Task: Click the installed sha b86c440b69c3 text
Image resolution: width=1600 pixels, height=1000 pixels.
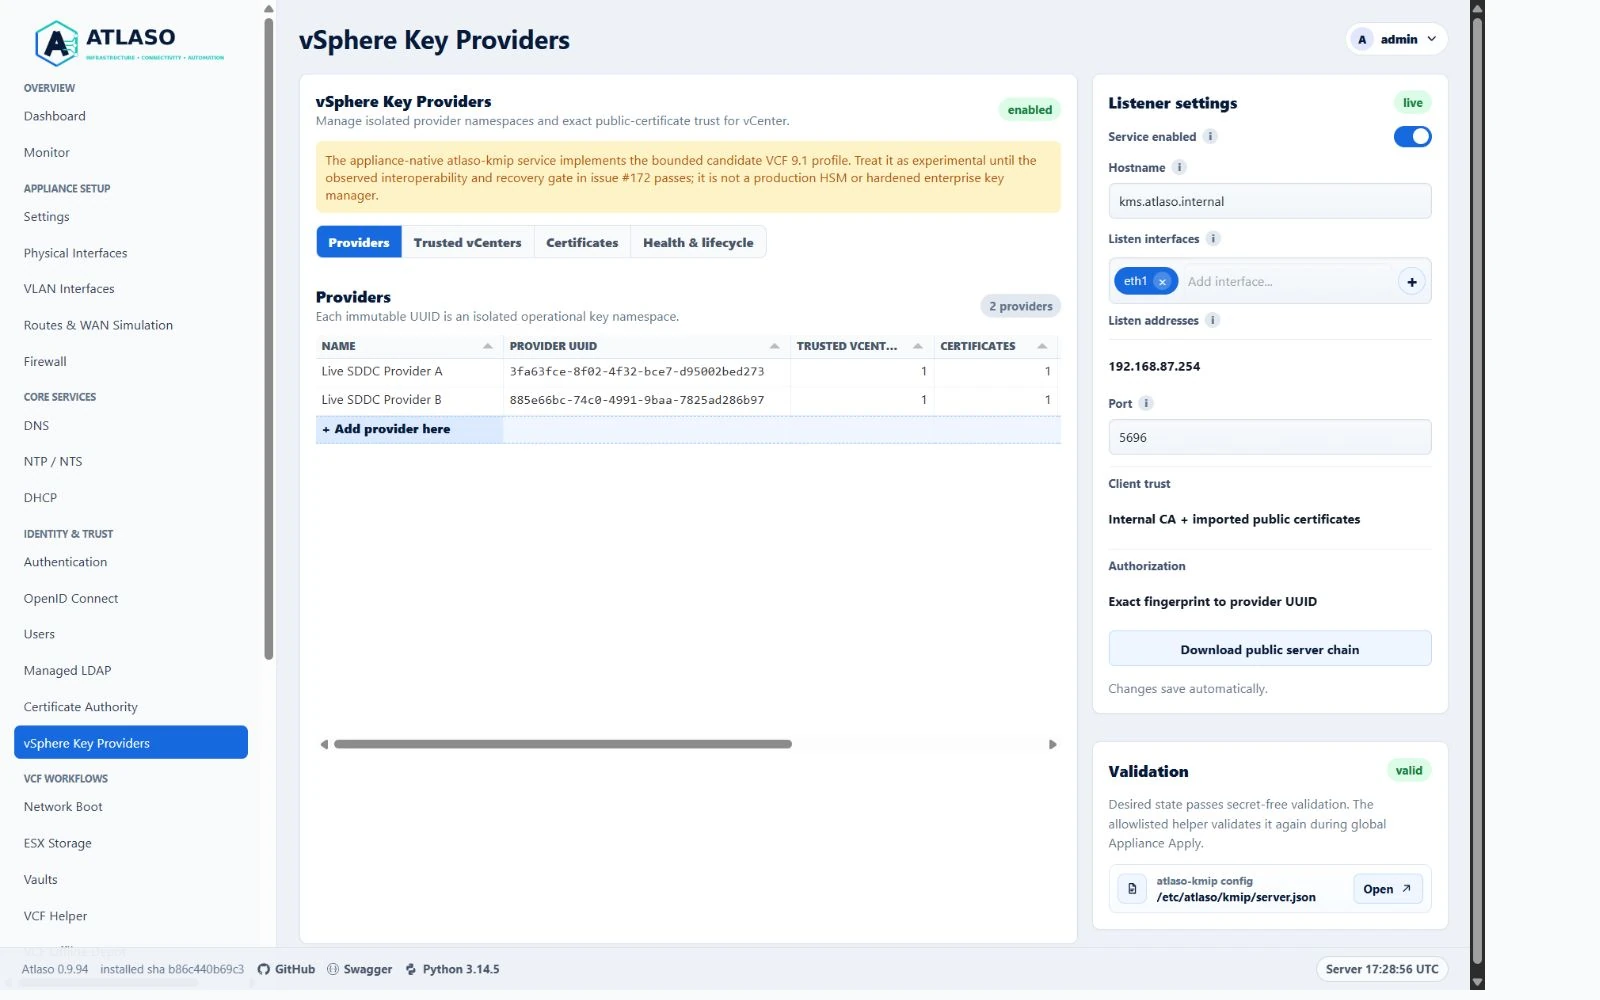Action: click(x=172, y=969)
